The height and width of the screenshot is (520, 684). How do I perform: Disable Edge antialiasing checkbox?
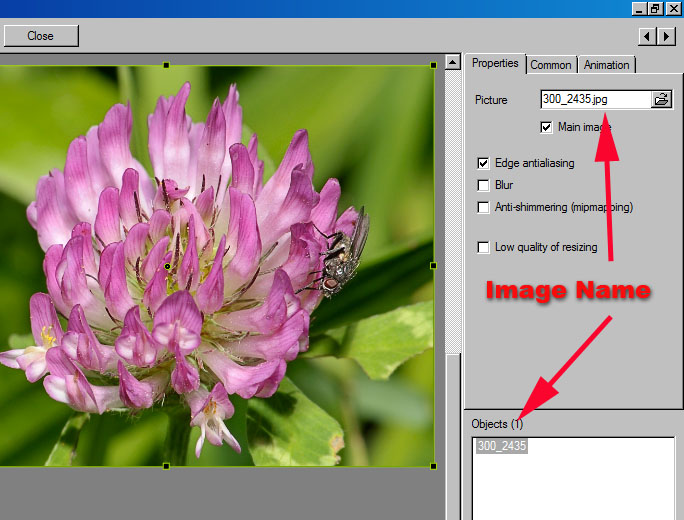pyautogui.click(x=484, y=163)
